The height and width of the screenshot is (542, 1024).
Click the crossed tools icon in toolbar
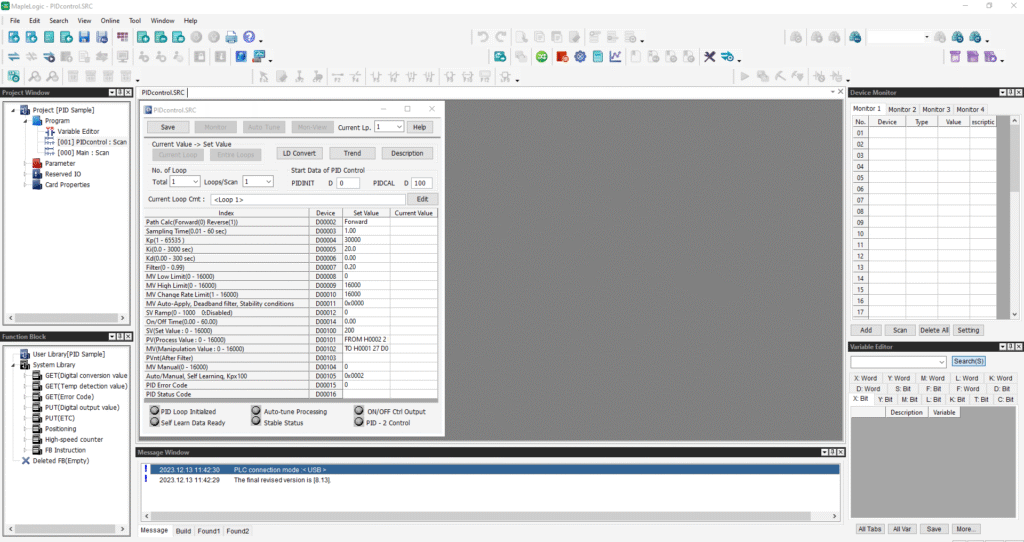[x=709, y=57]
